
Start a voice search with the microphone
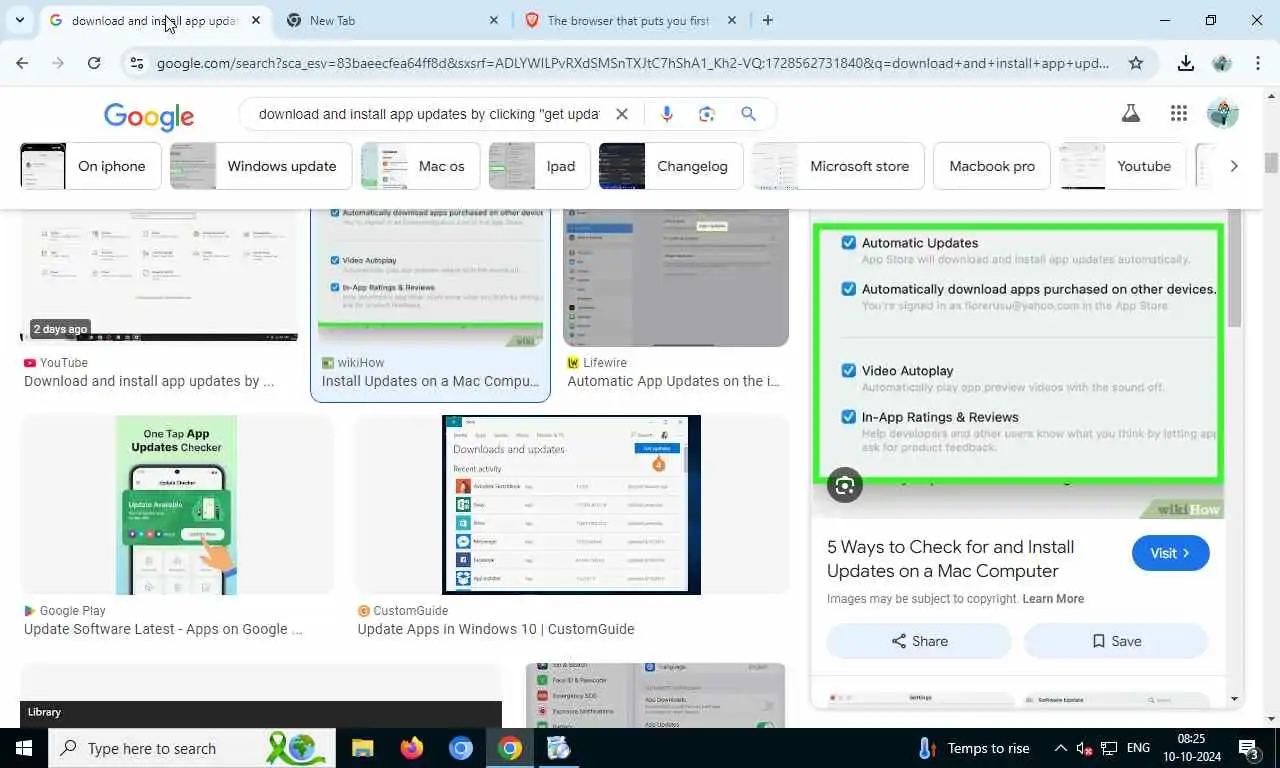[667, 114]
